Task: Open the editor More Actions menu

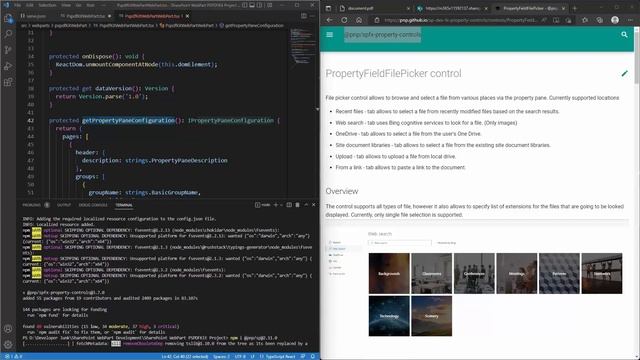Action: pyautogui.click(x=312, y=16)
